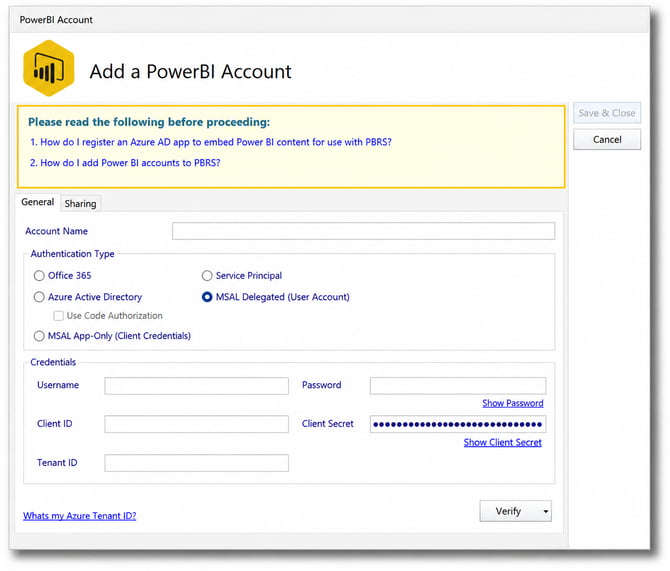
Task: Open Whats my Azure Tenant ID link
Action: pyautogui.click(x=79, y=516)
